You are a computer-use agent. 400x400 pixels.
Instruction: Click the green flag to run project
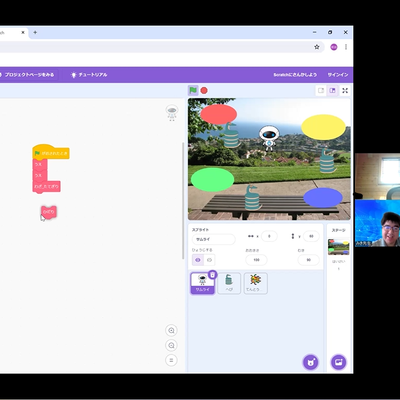click(193, 90)
